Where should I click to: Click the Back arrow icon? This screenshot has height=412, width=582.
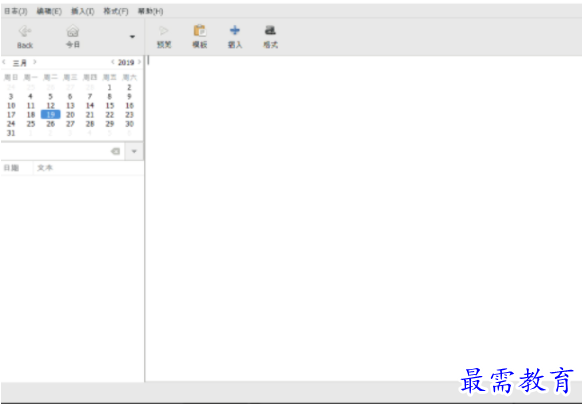[25, 31]
